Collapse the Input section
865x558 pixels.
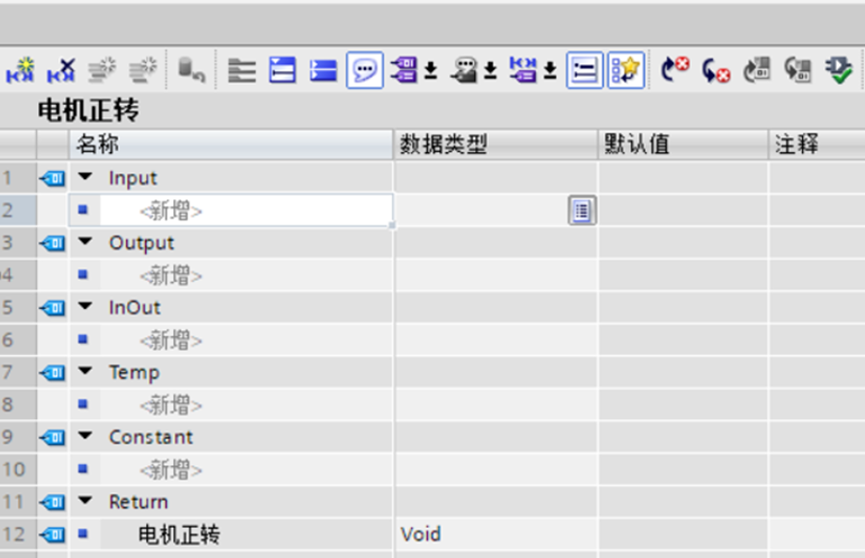pos(86,177)
